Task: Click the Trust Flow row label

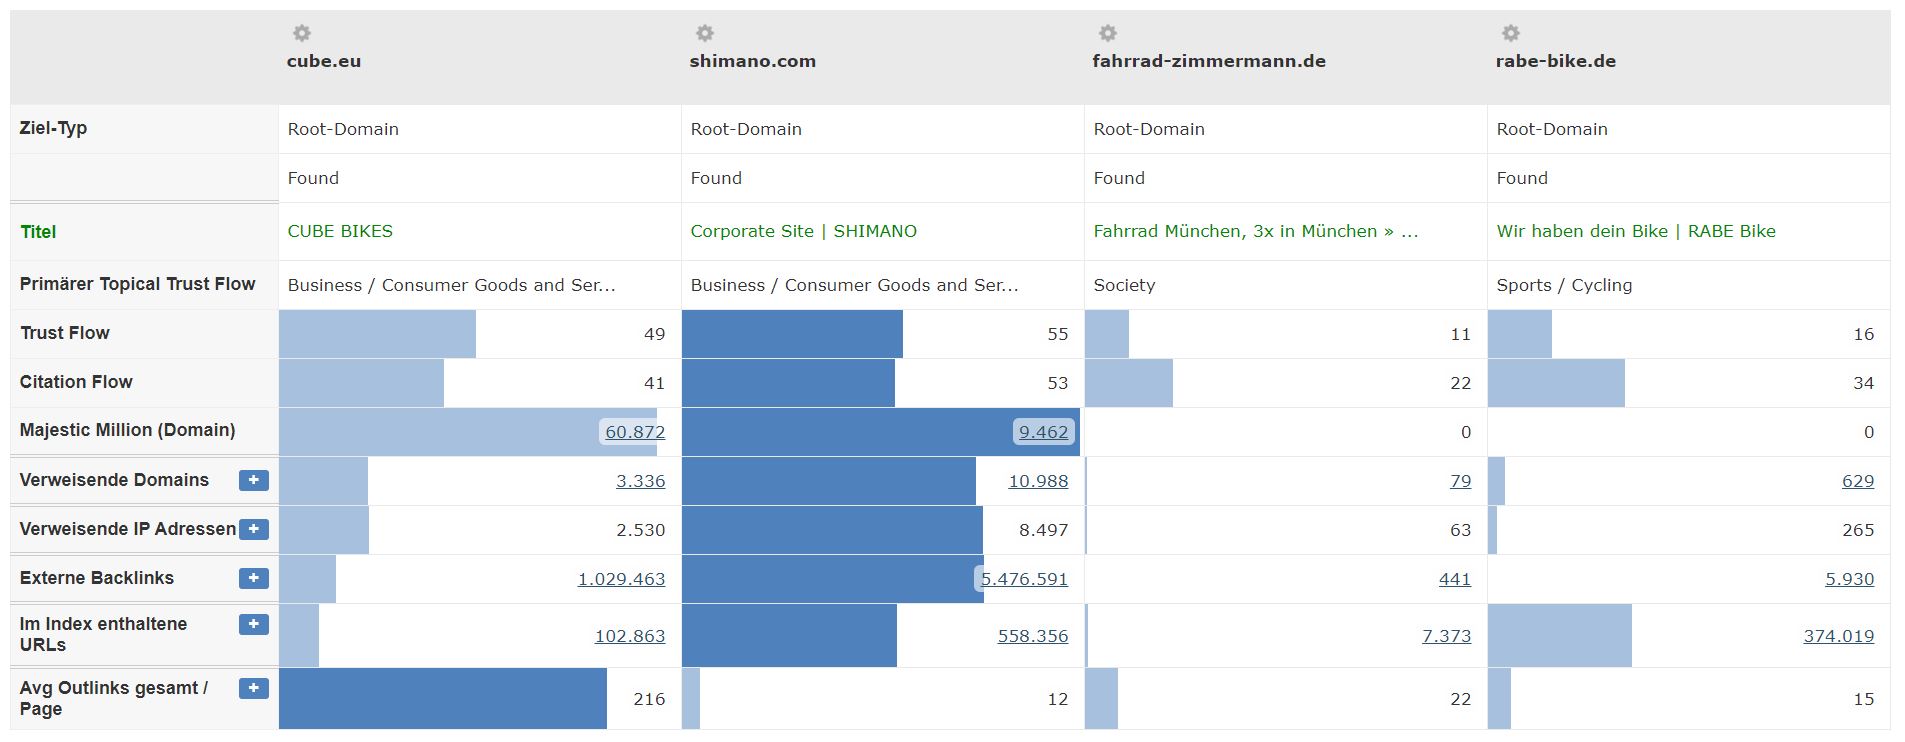Action: pos(65,333)
